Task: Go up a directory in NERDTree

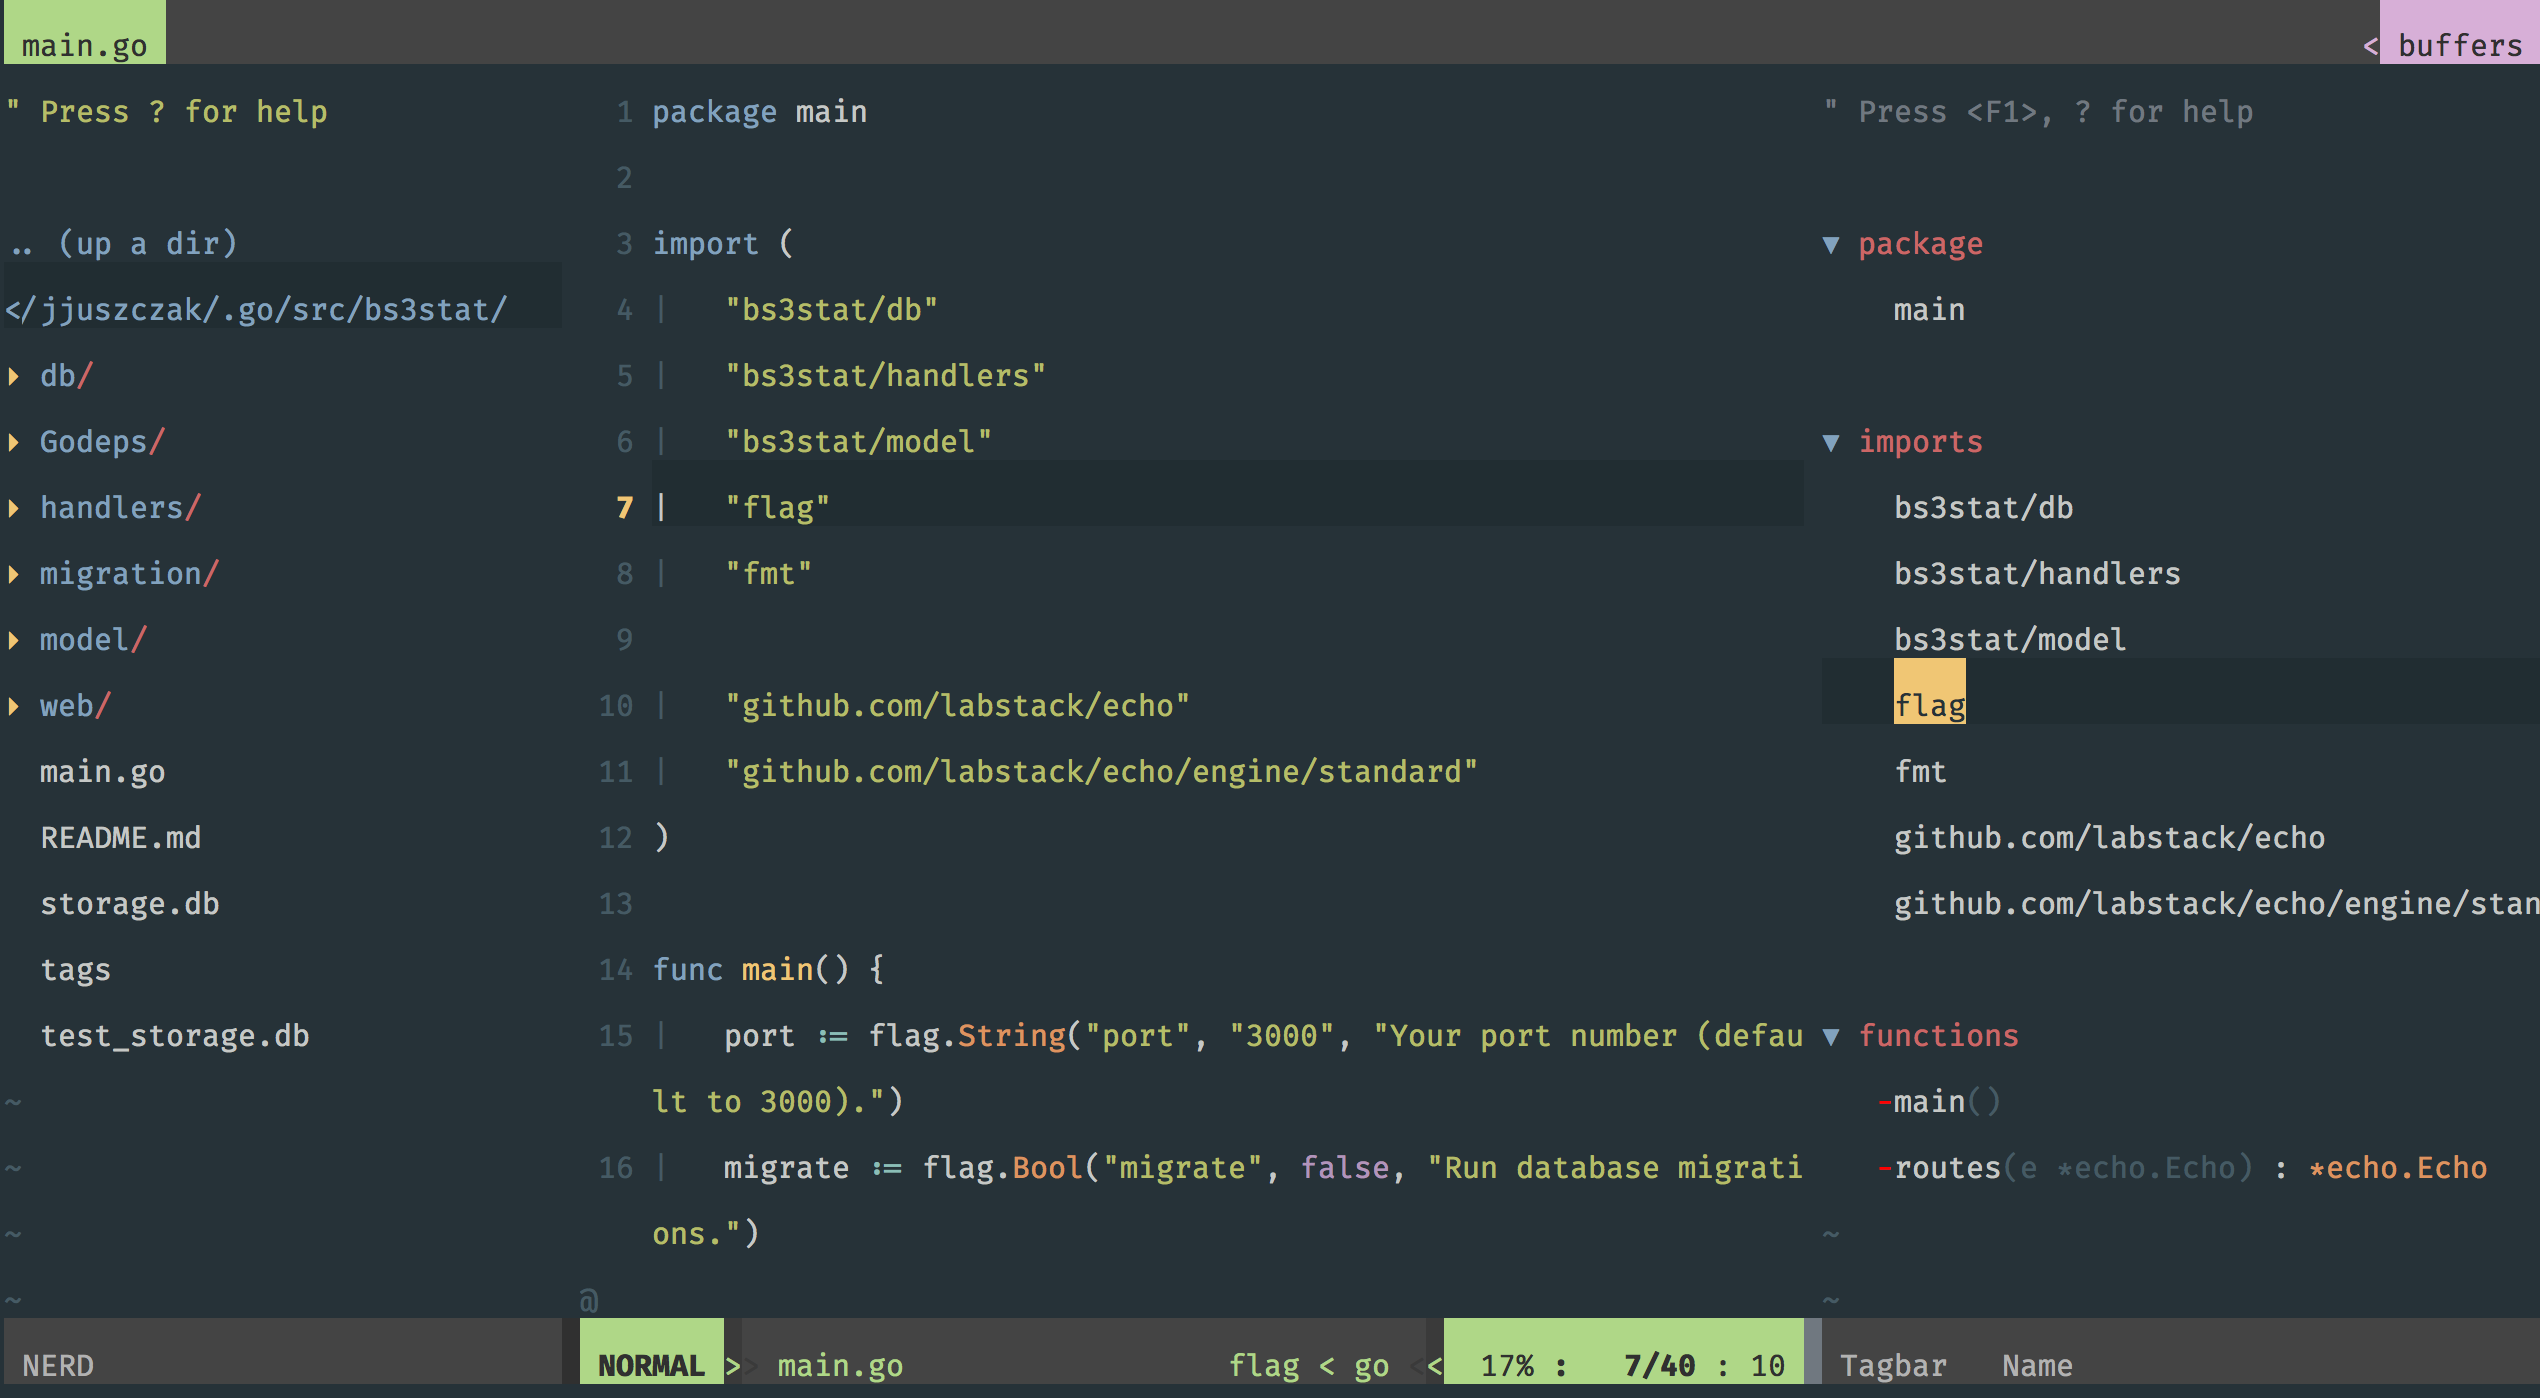Action: coord(124,244)
